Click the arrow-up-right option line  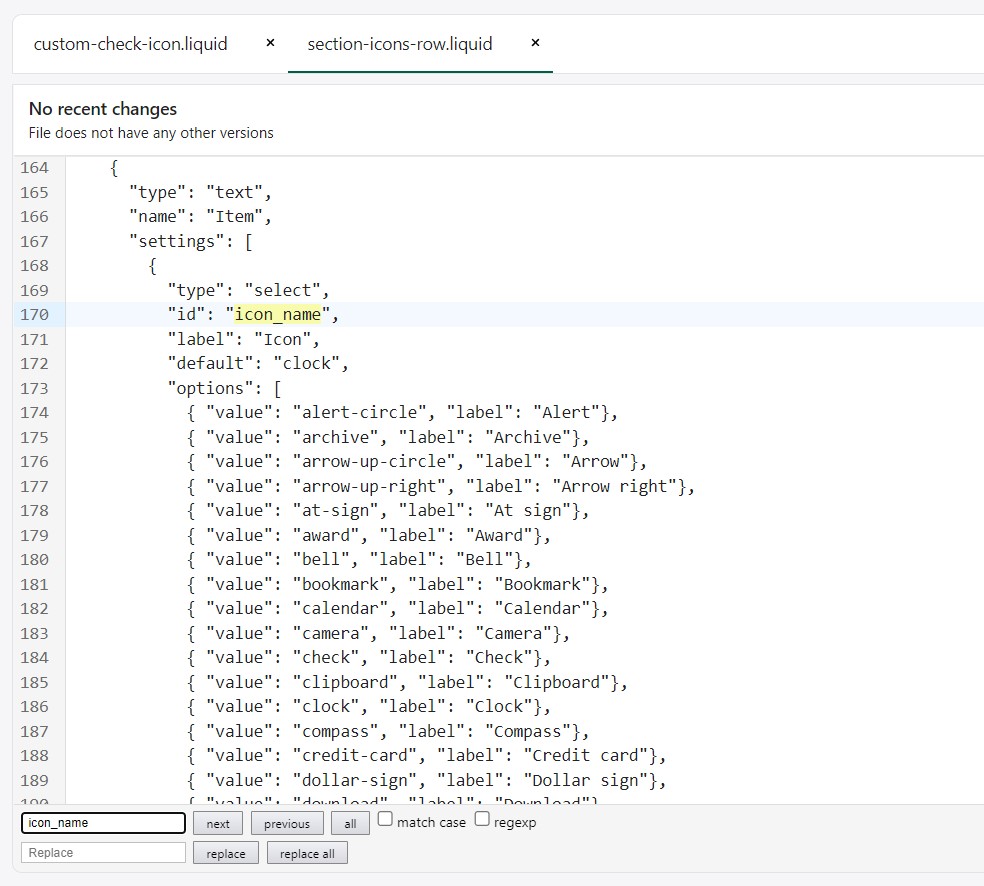point(441,486)
